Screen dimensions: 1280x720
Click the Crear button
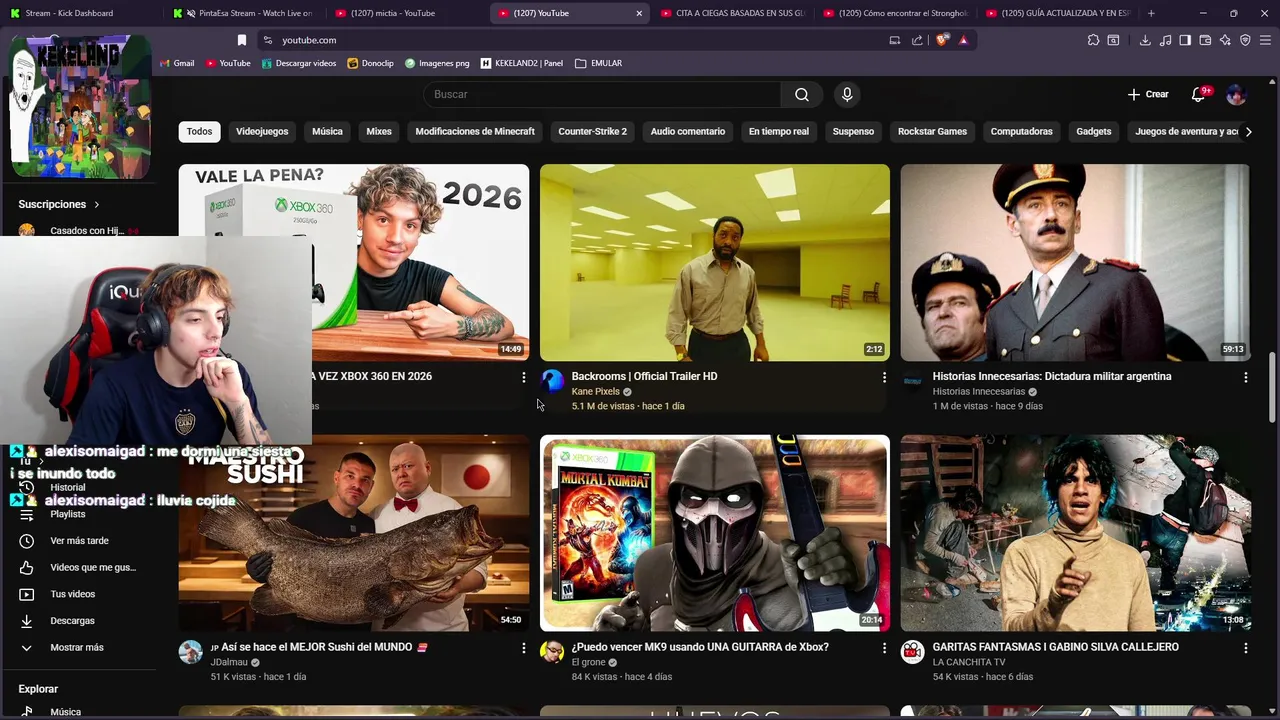click(x=1148, y=94)
